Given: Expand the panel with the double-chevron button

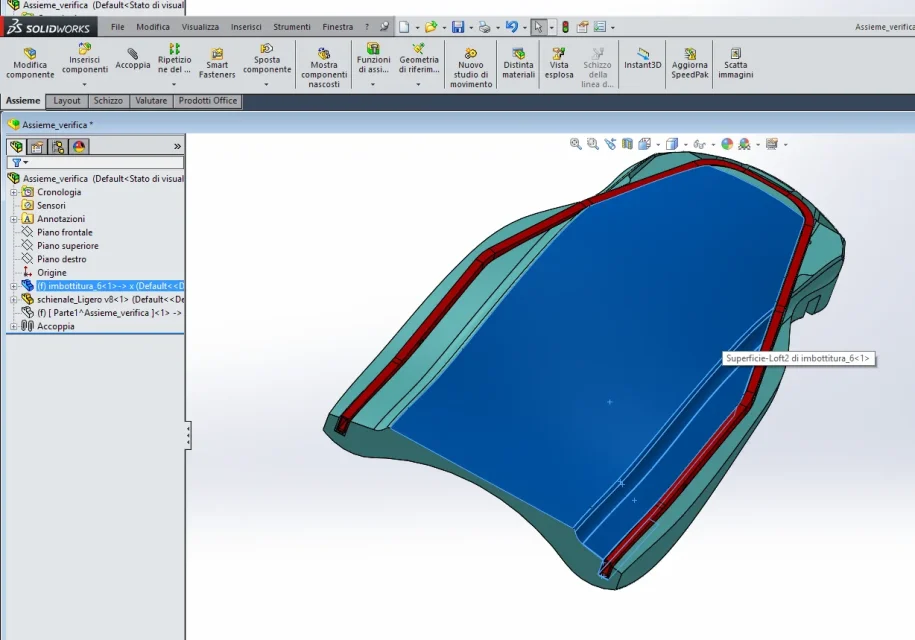Looking at the screenshot, I should coord(177,146).
